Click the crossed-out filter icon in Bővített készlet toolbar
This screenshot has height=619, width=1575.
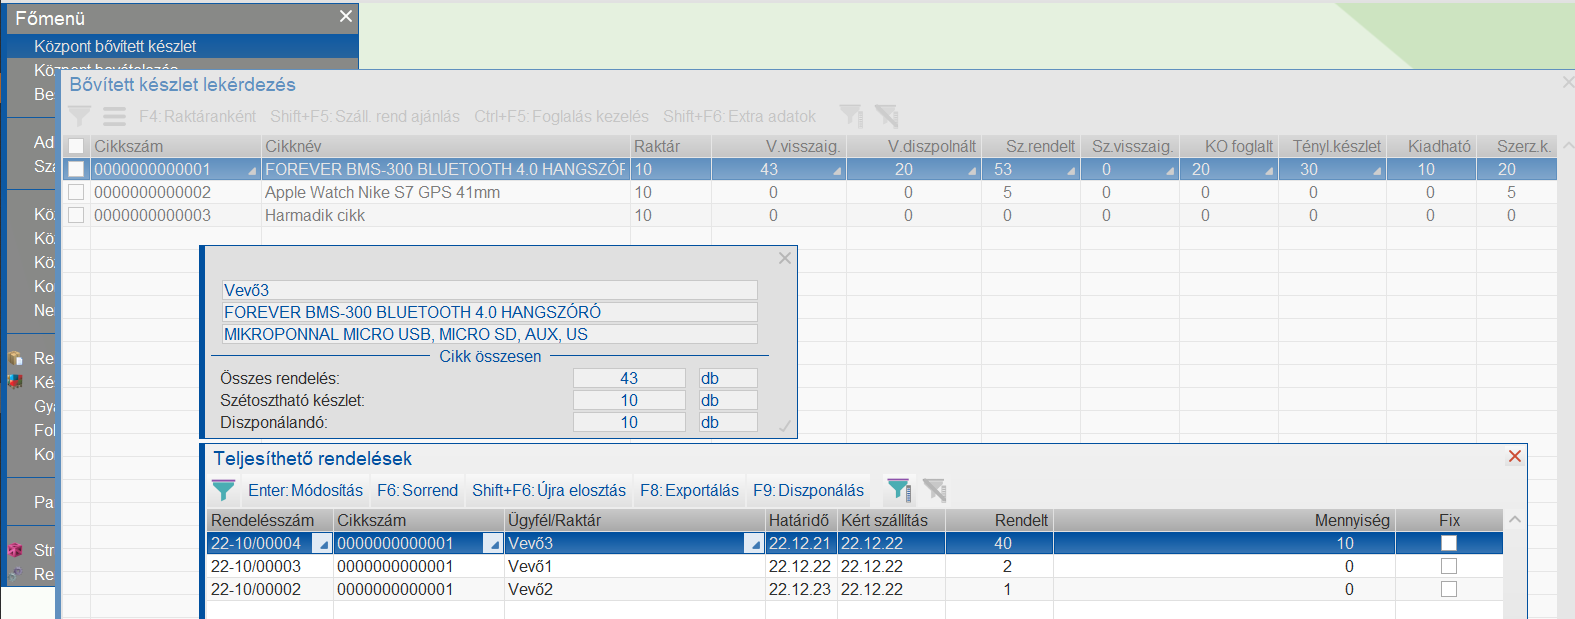886,116
